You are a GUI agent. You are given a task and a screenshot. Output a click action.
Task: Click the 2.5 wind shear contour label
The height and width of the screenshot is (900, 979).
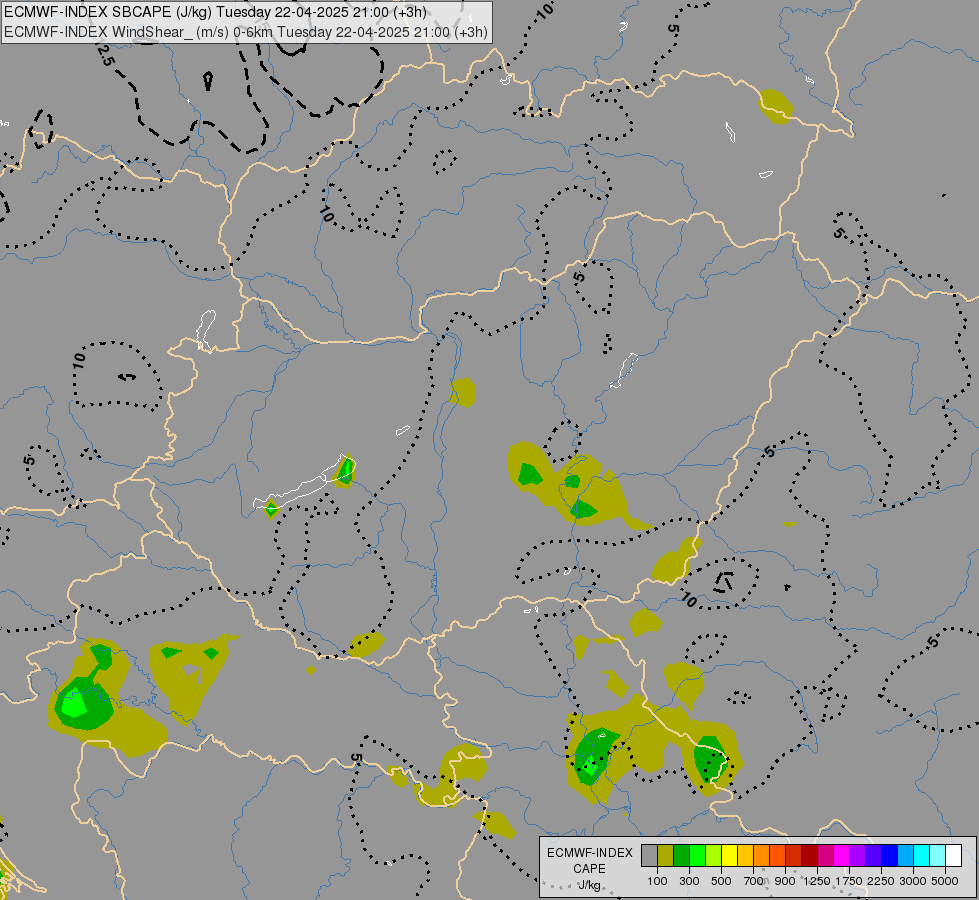point(104,55)
